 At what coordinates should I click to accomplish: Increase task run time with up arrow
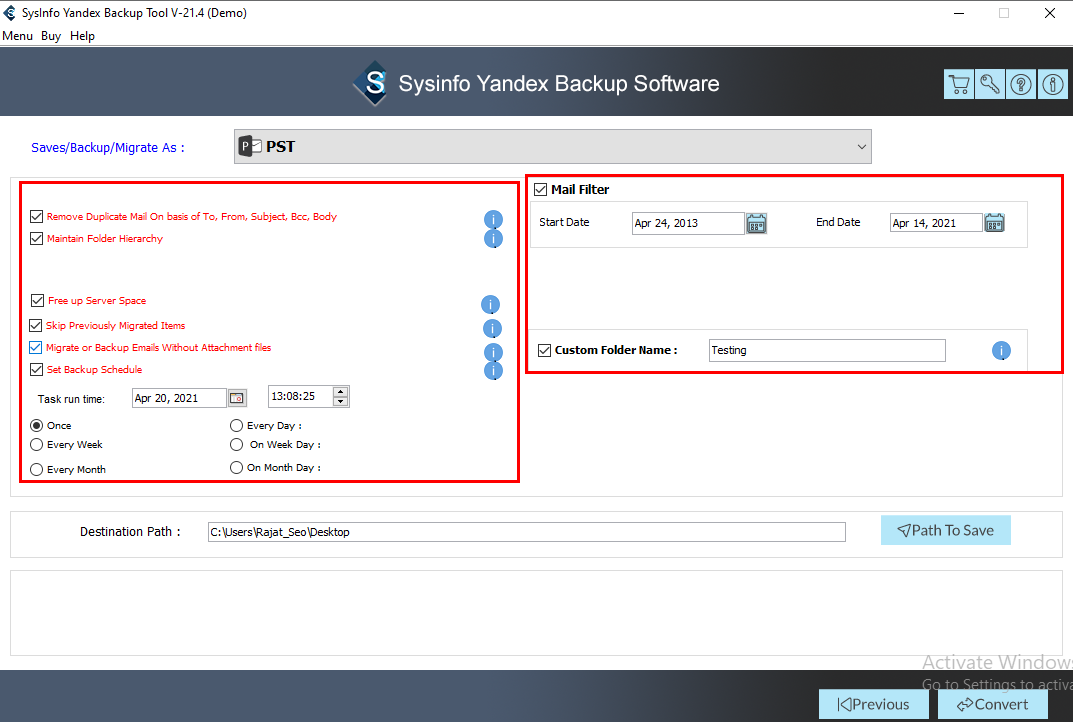[x=341, y=391]
